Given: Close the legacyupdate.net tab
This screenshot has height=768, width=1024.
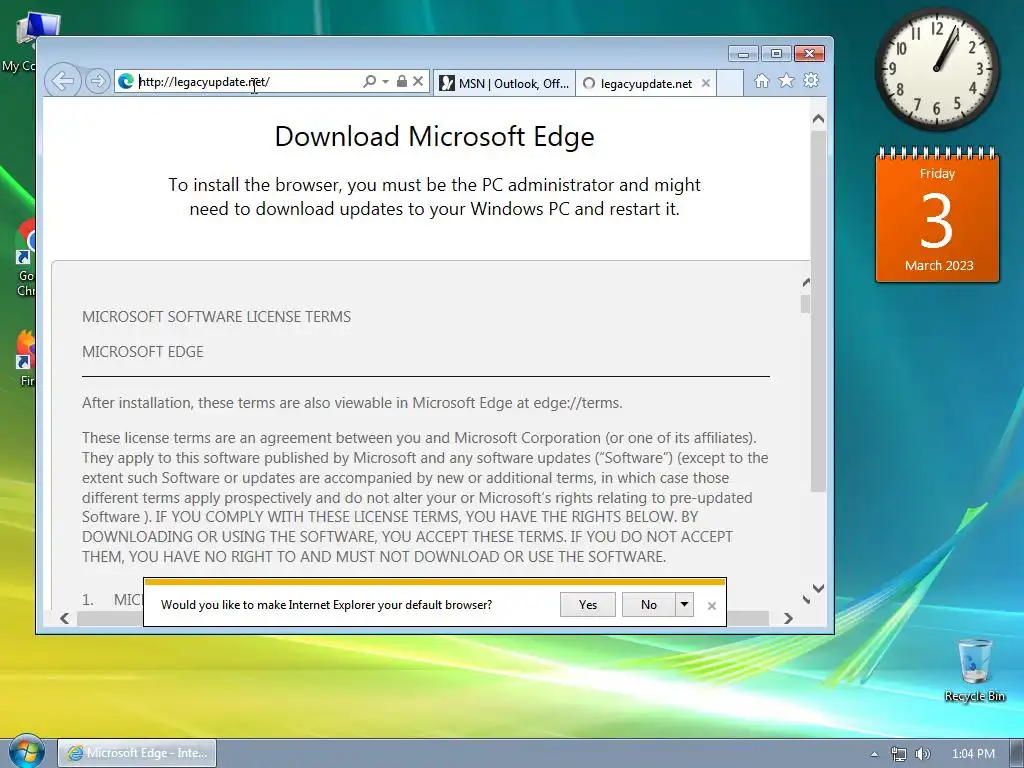Looking at the screenshot, I should tap(705, 84).
